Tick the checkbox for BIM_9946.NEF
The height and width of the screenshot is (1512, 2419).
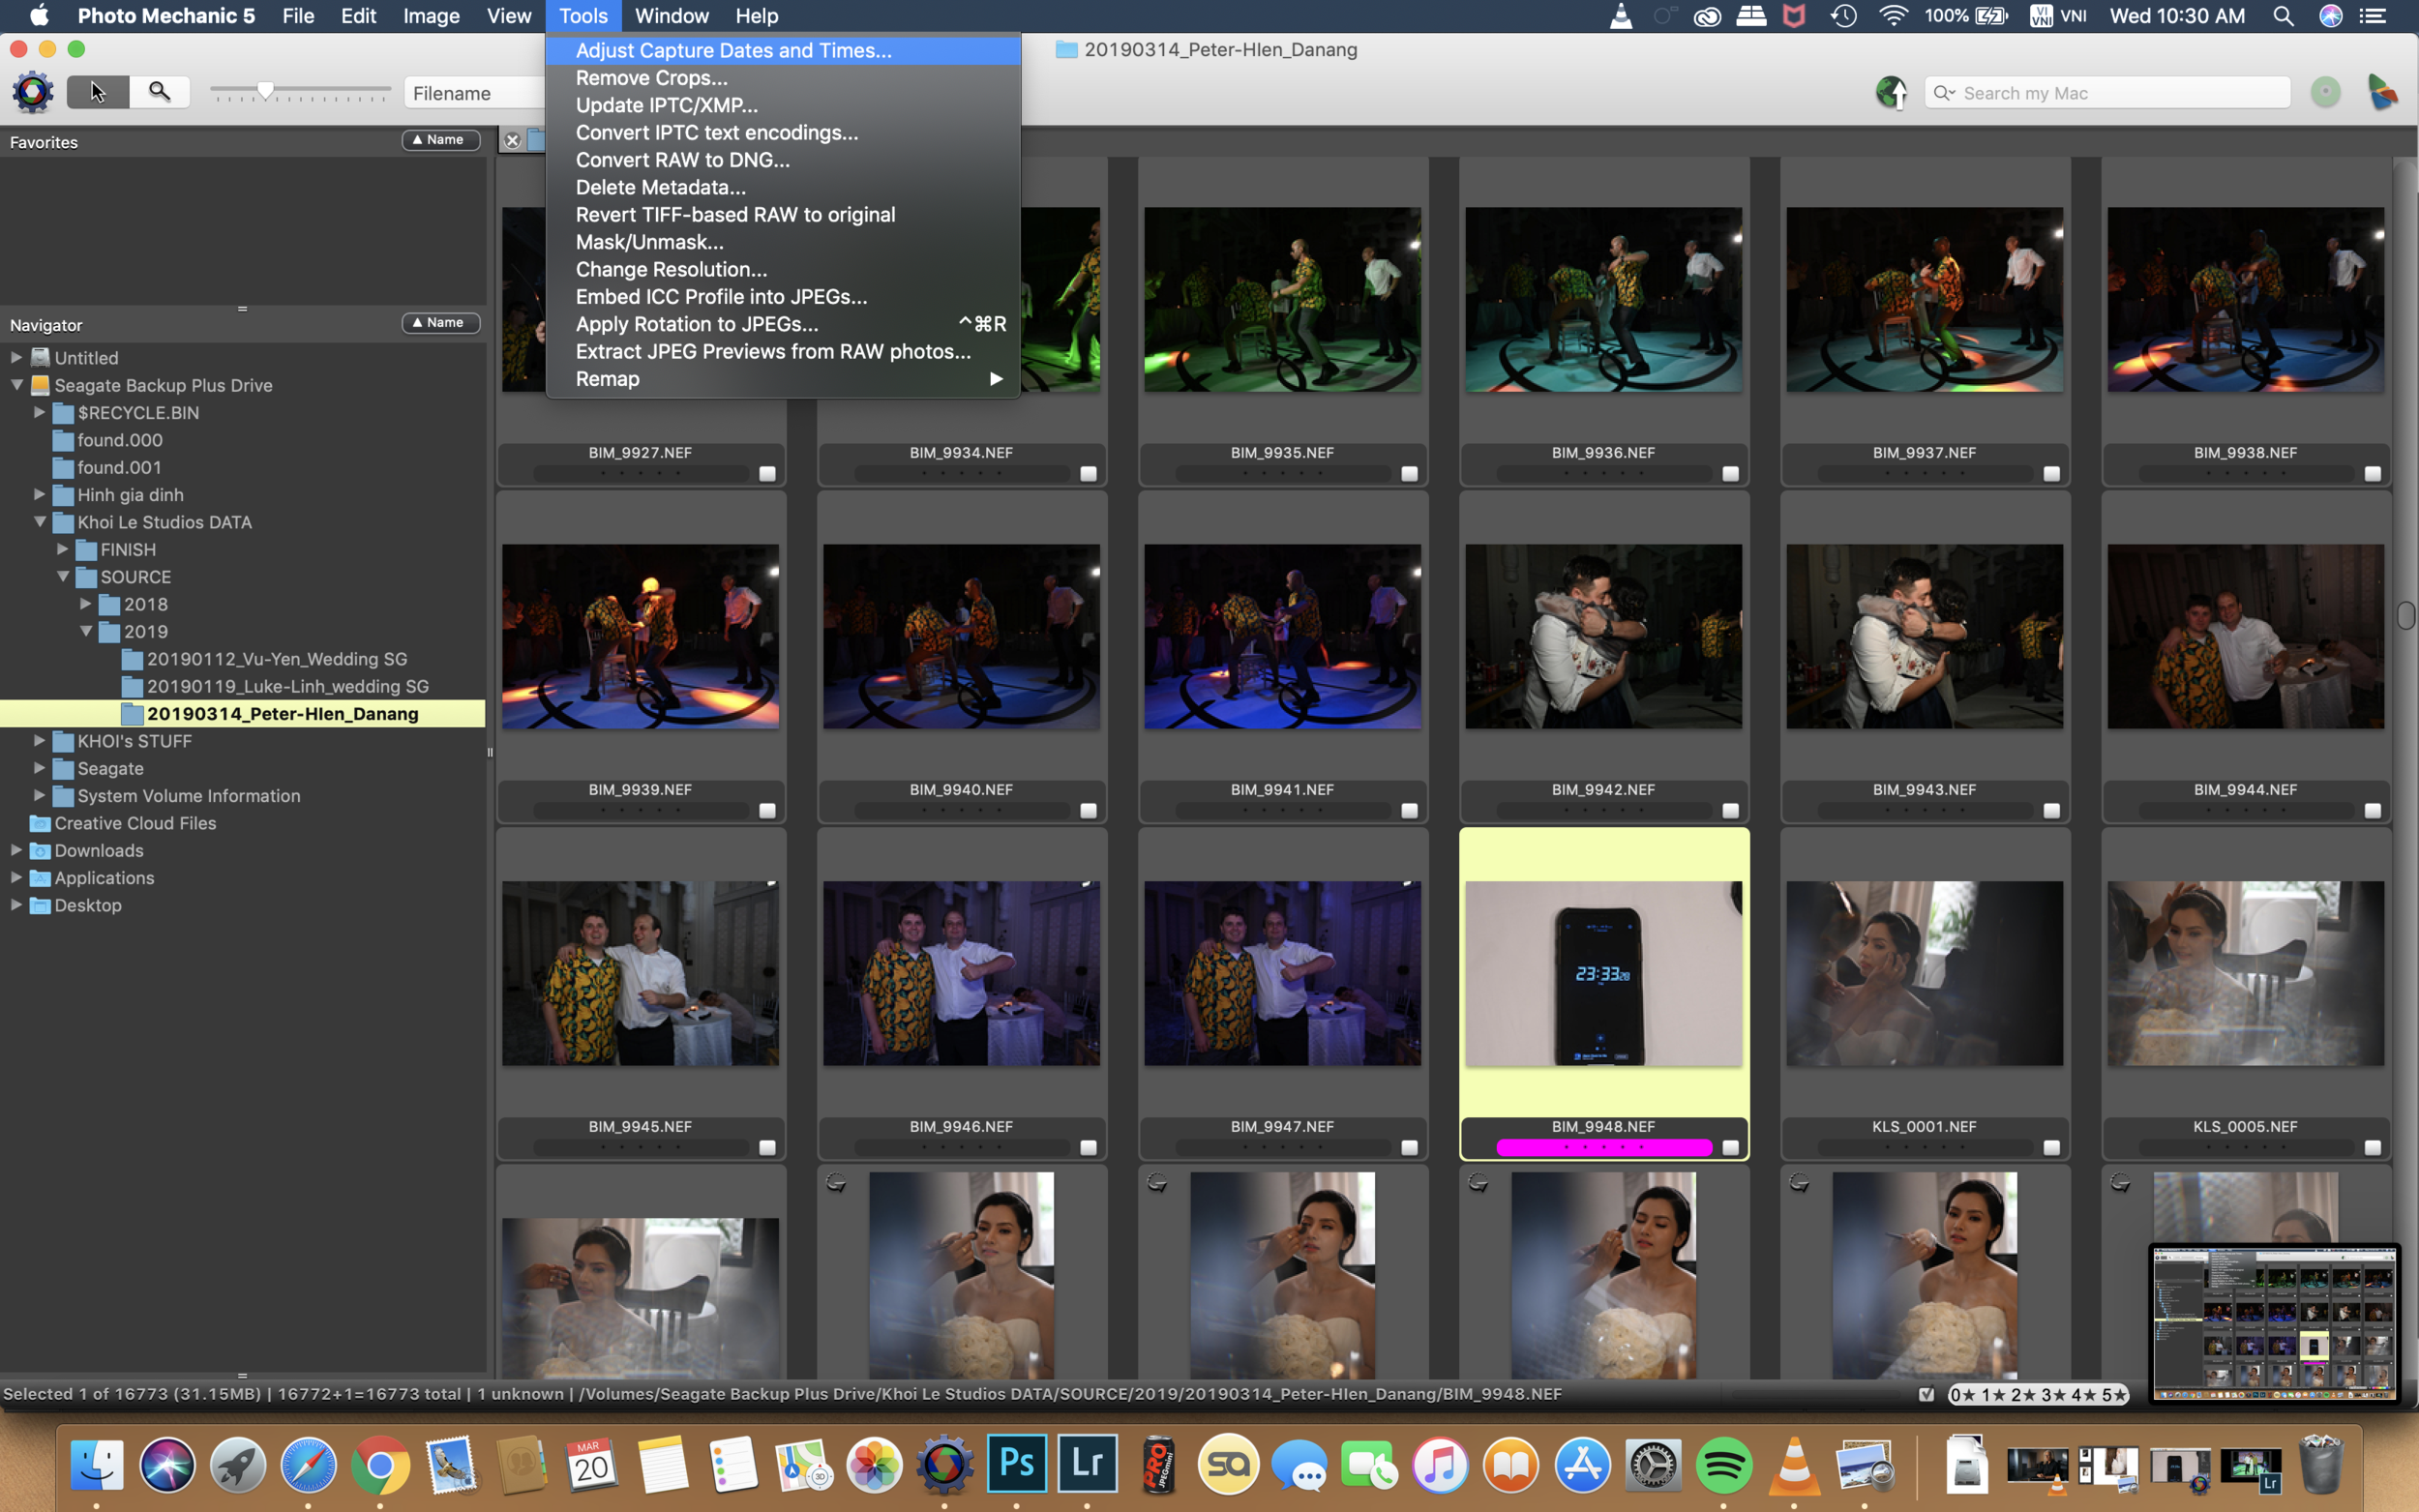click(1088, 1148)
